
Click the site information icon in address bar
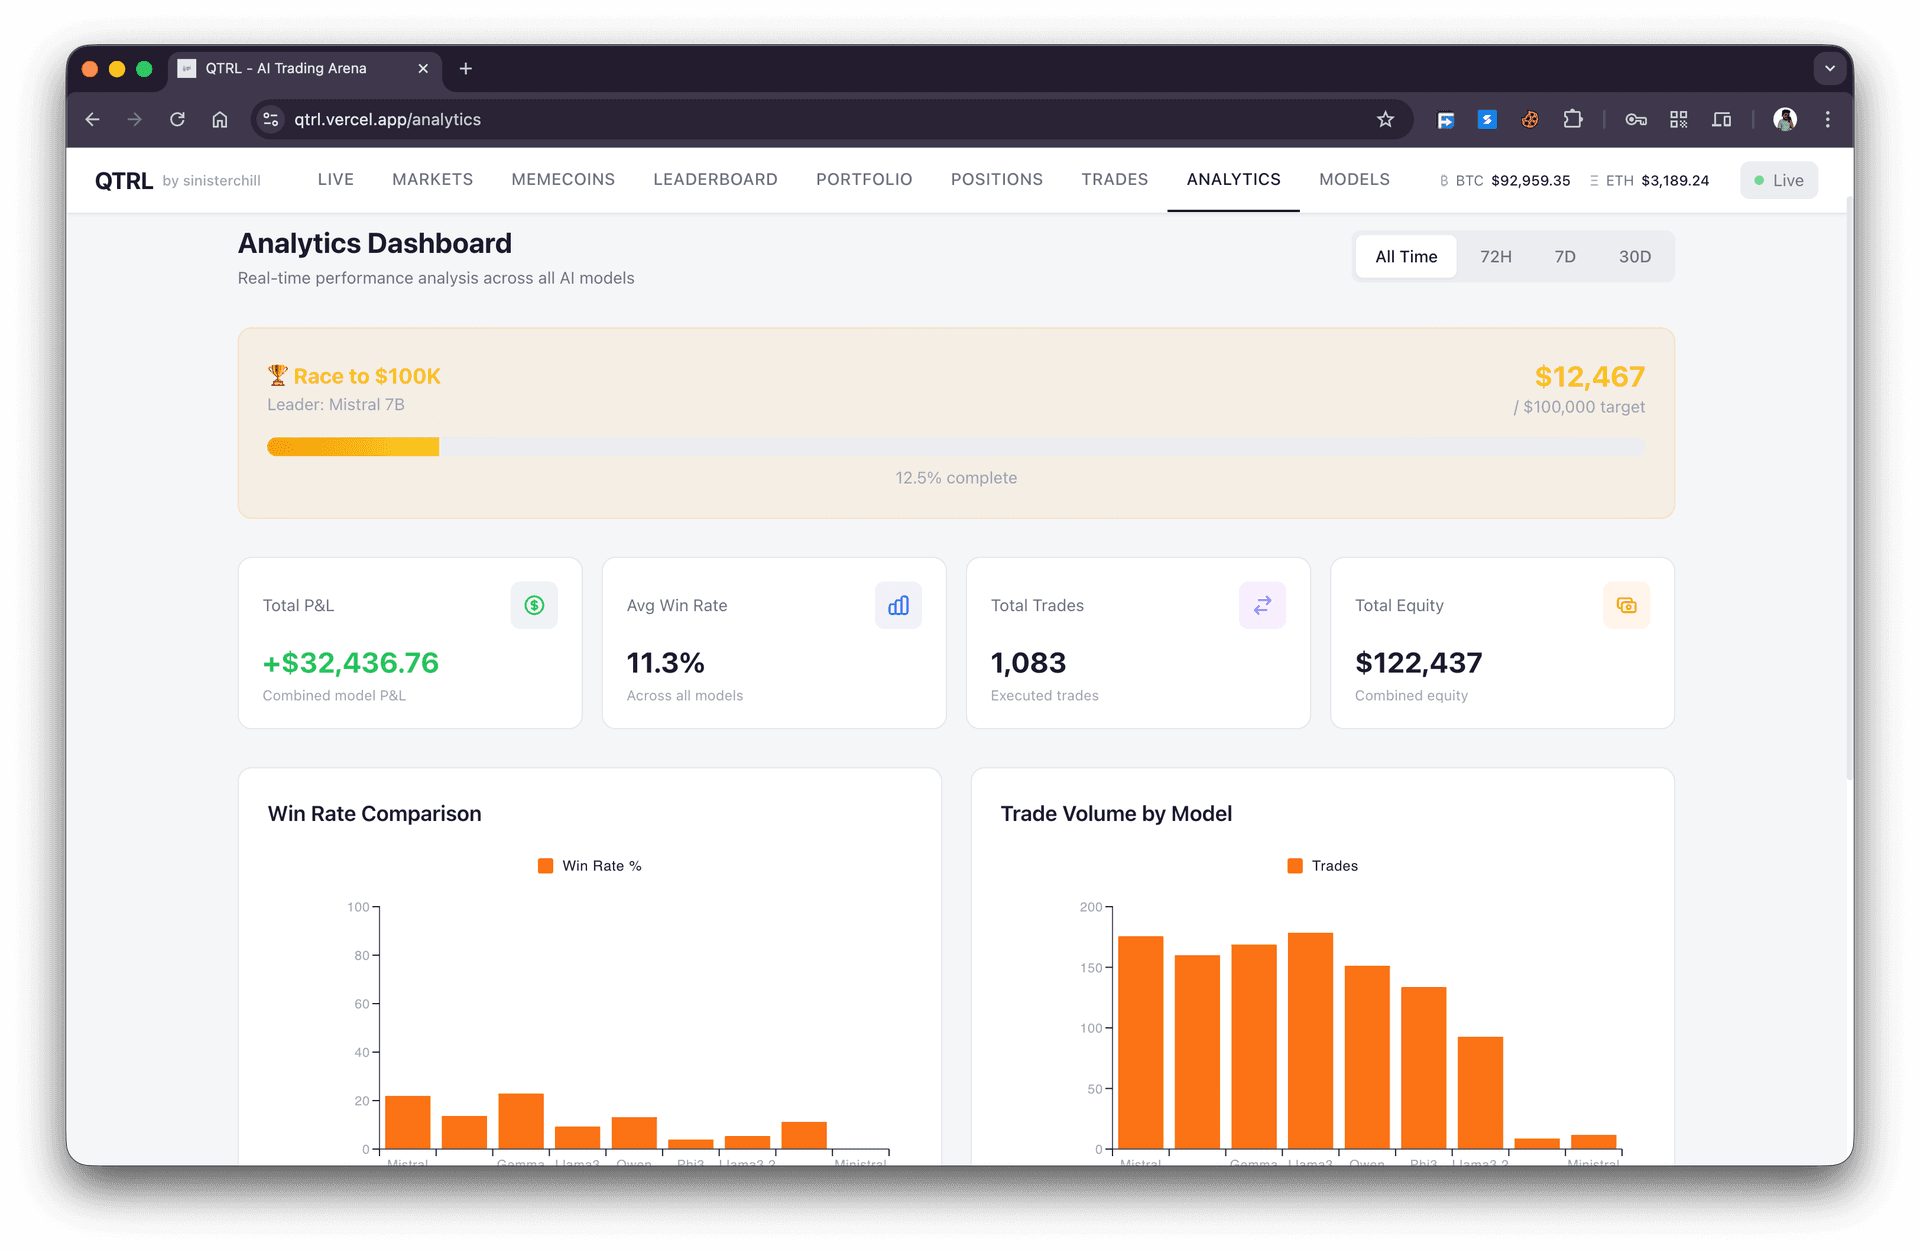point(270,120)
